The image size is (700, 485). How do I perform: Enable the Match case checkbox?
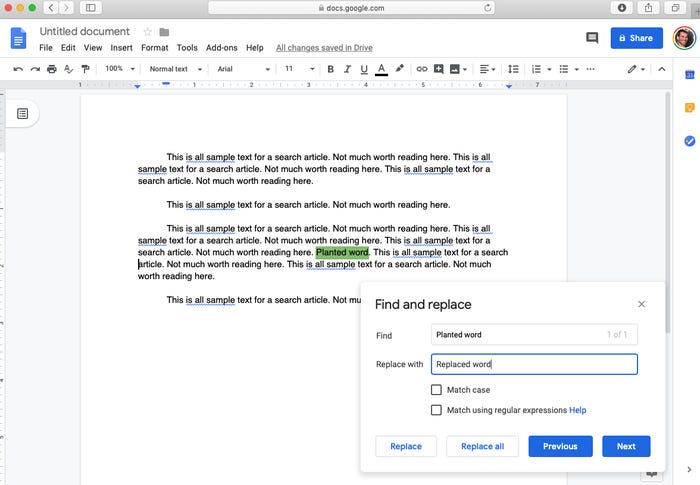[436, 390]
